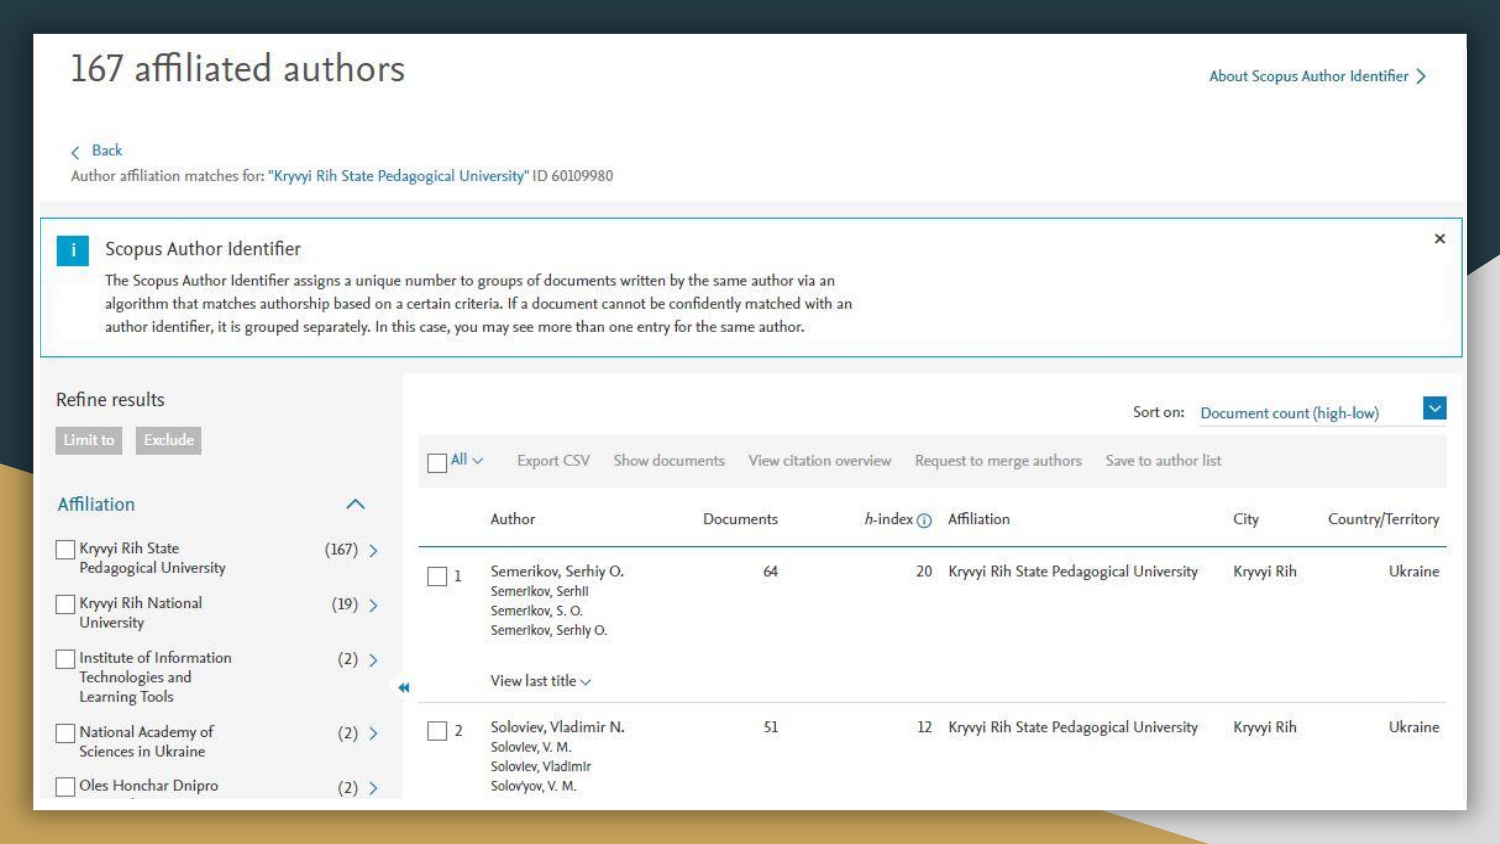
Task: Expand View last title for Semerikov
Action: click(x=540, y=681)
